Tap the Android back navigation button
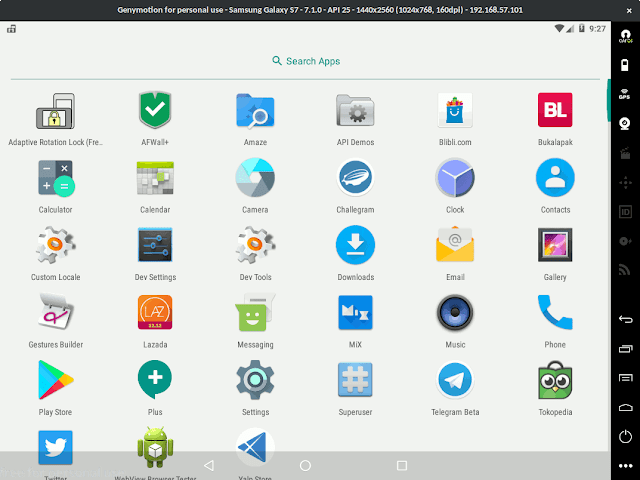Viewport: 640px width, 480px height. point(209,465)
